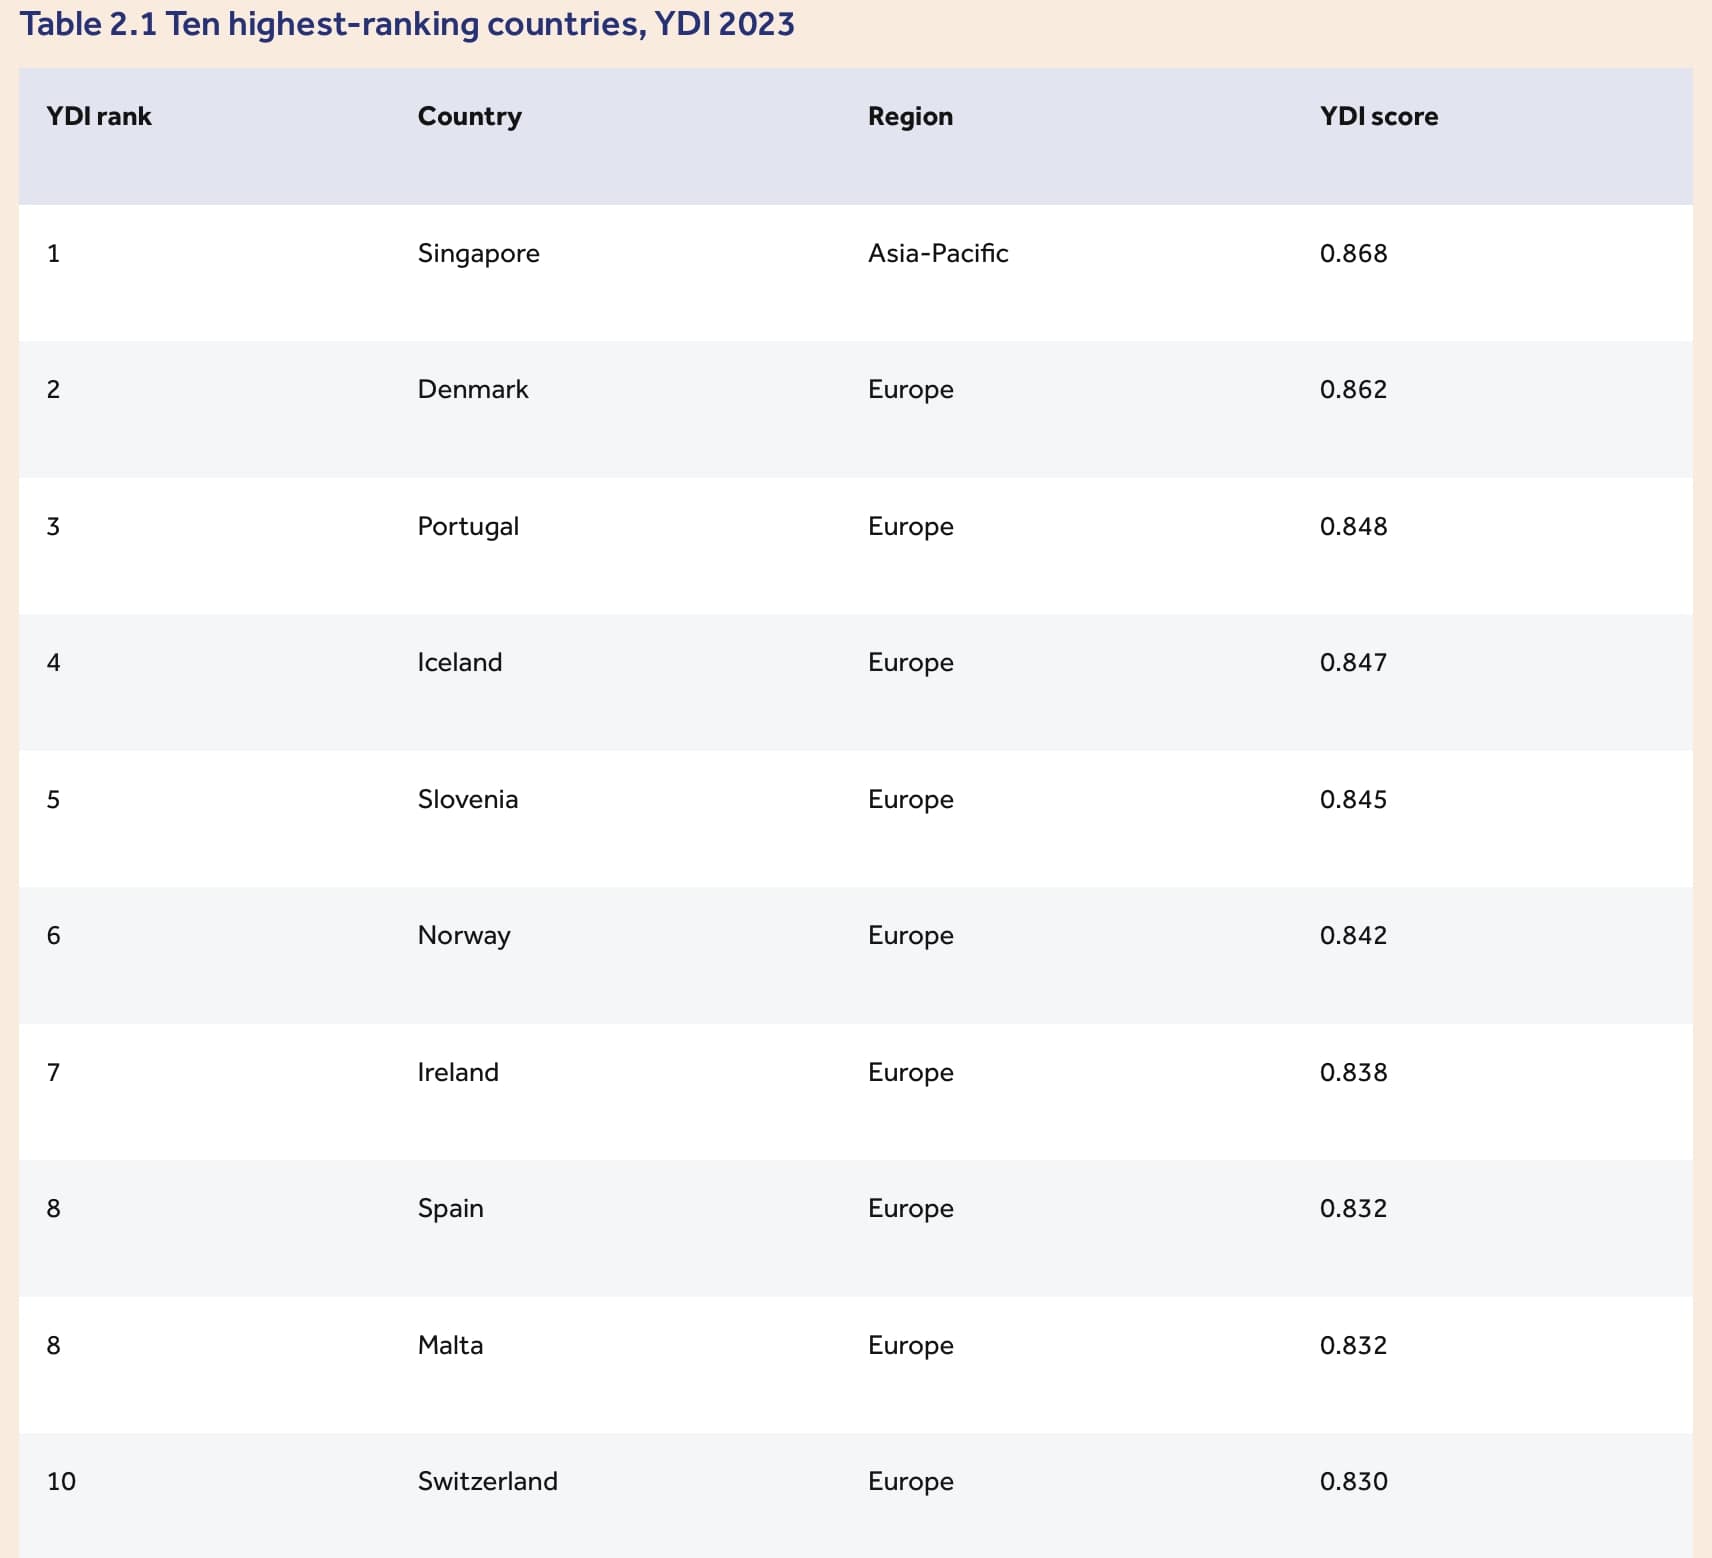This screenshot has height=1558, width=1712.
Task: Click rank number 8 in Malta's row
Action: (54, 1345)
